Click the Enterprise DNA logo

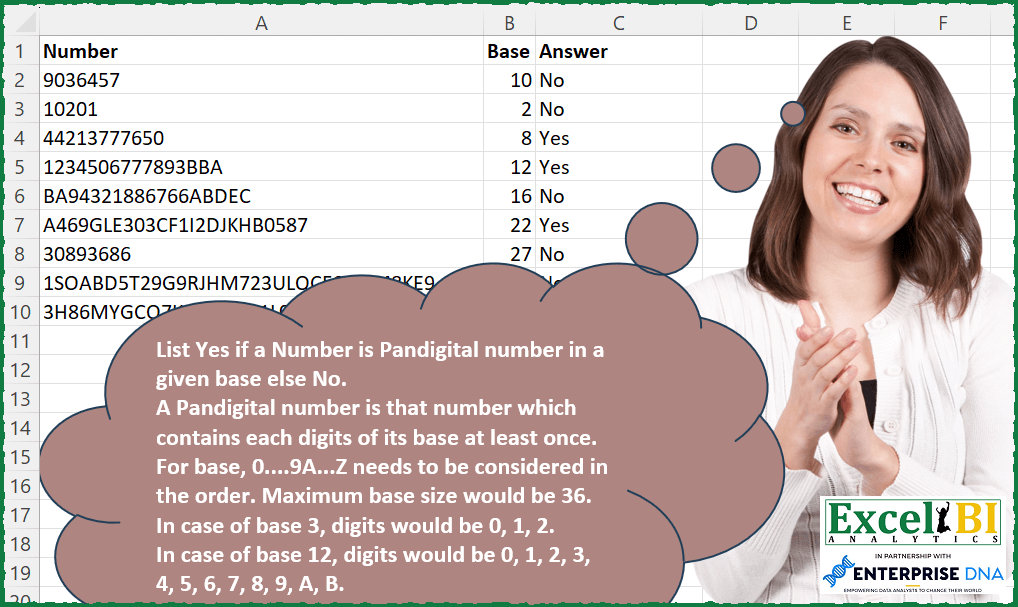912,576
